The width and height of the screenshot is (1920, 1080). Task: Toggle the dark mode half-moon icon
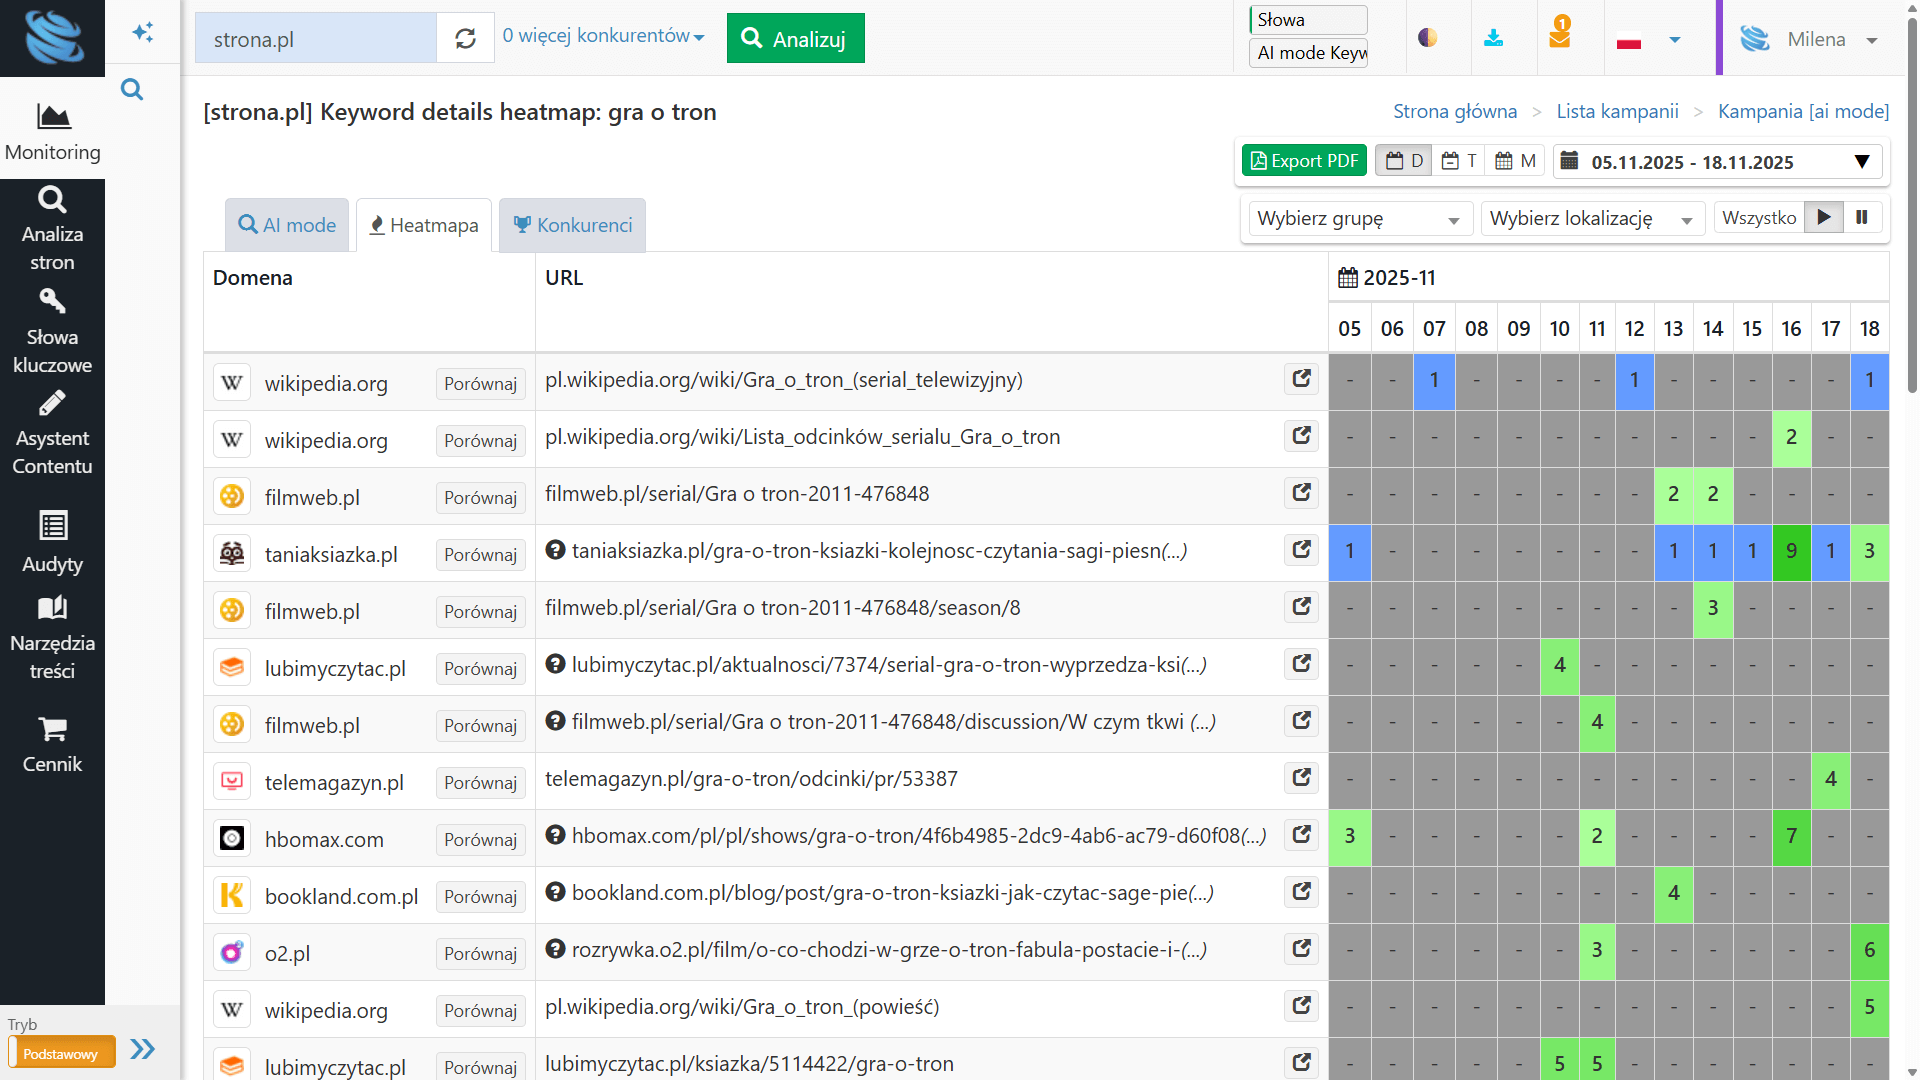click(x=1427, y=38)
